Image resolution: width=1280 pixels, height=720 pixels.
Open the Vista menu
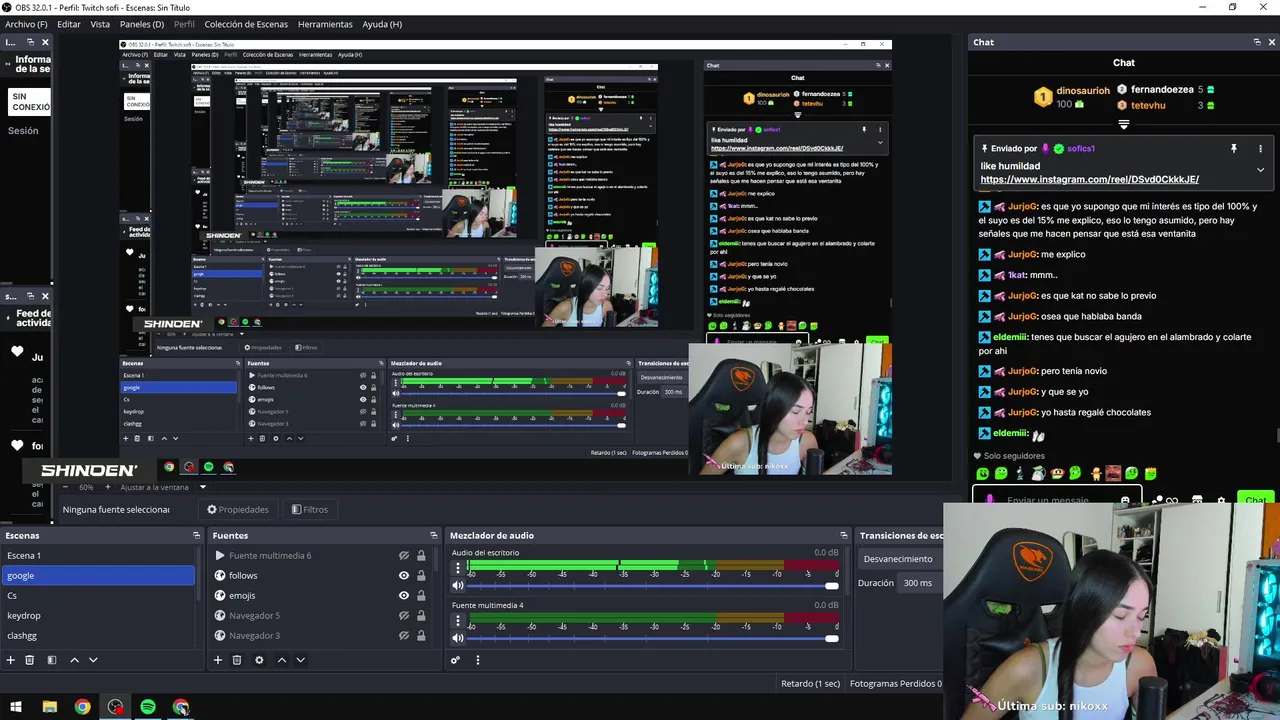pos(100,24)
